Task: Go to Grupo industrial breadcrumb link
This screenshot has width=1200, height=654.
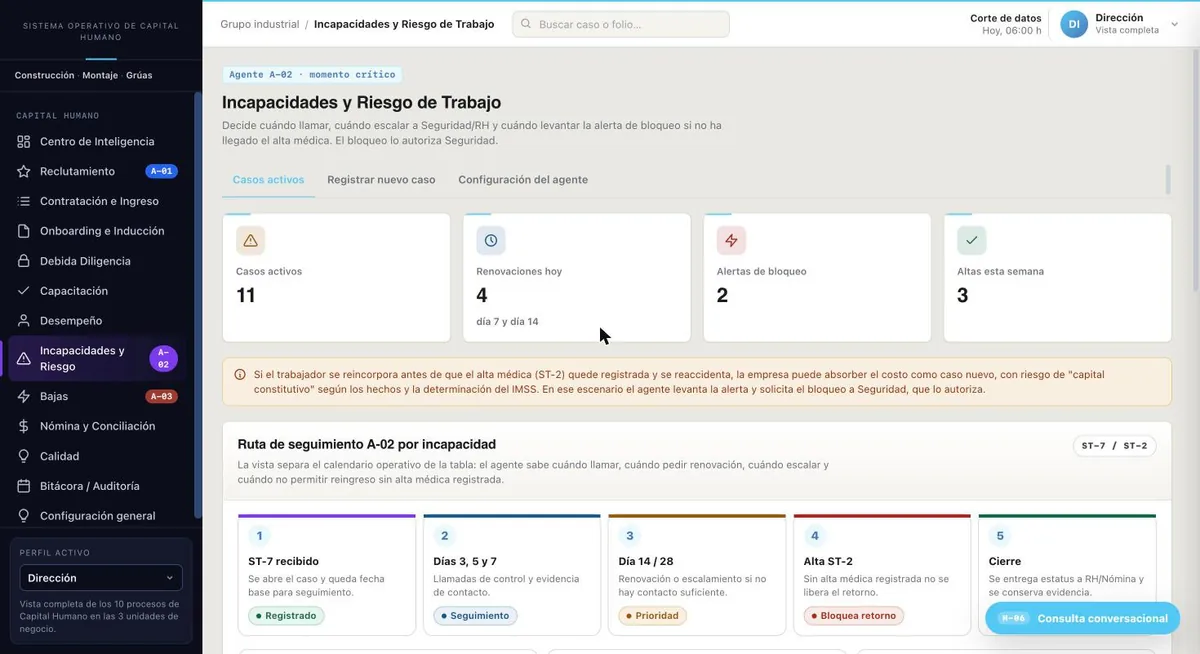Action: click(259, 24)
